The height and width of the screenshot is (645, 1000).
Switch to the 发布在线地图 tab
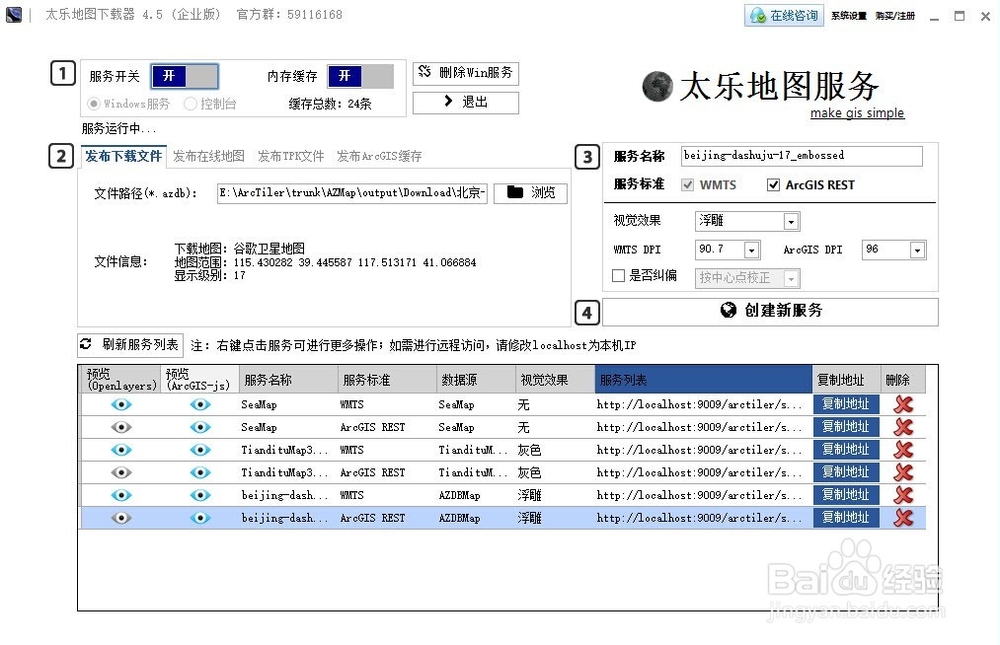[x=209, y=156]
